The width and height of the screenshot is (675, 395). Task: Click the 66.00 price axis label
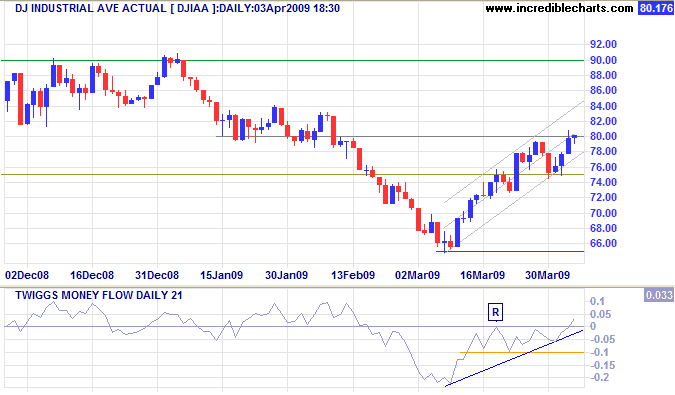click(604, 244)
